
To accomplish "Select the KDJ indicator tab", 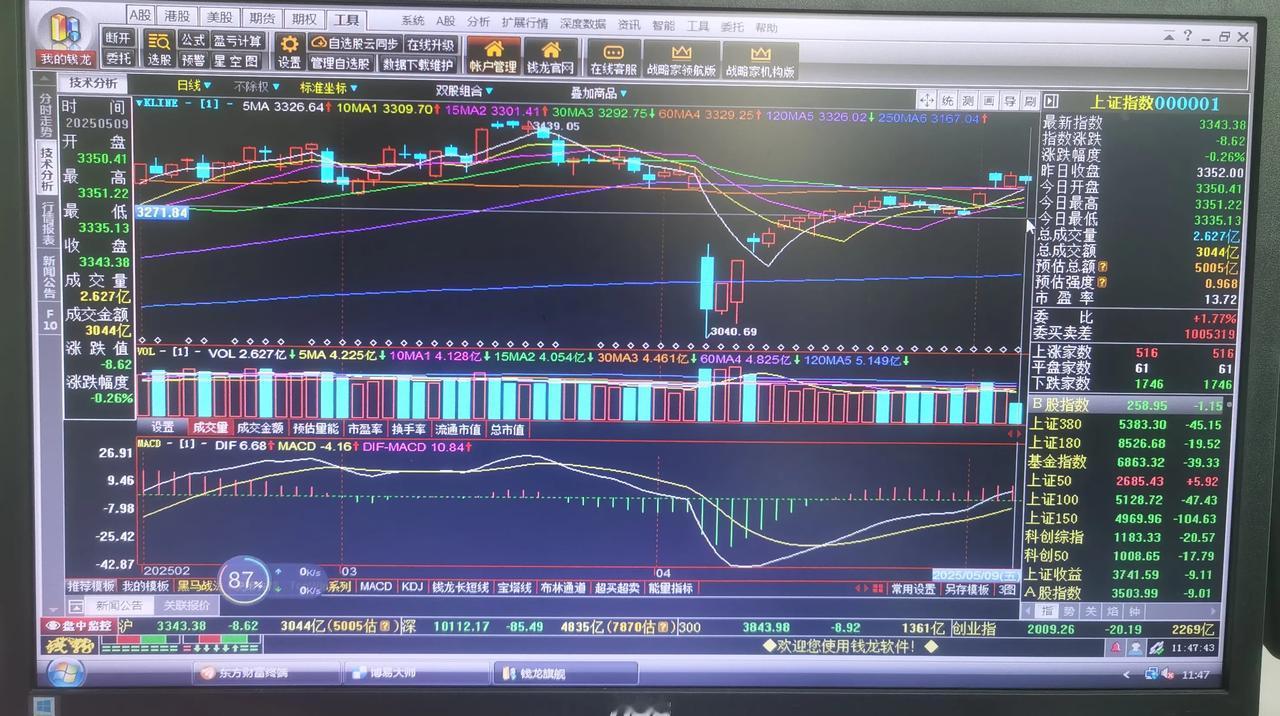I will (412, 587).
